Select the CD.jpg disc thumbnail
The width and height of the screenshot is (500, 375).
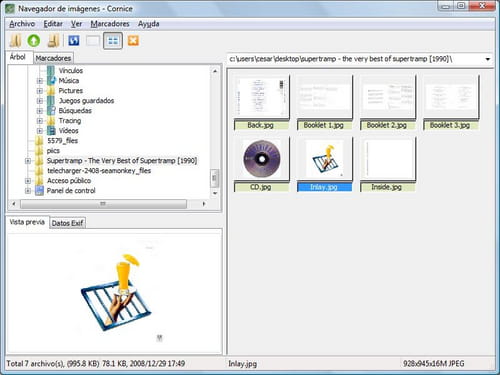point(262,159)
